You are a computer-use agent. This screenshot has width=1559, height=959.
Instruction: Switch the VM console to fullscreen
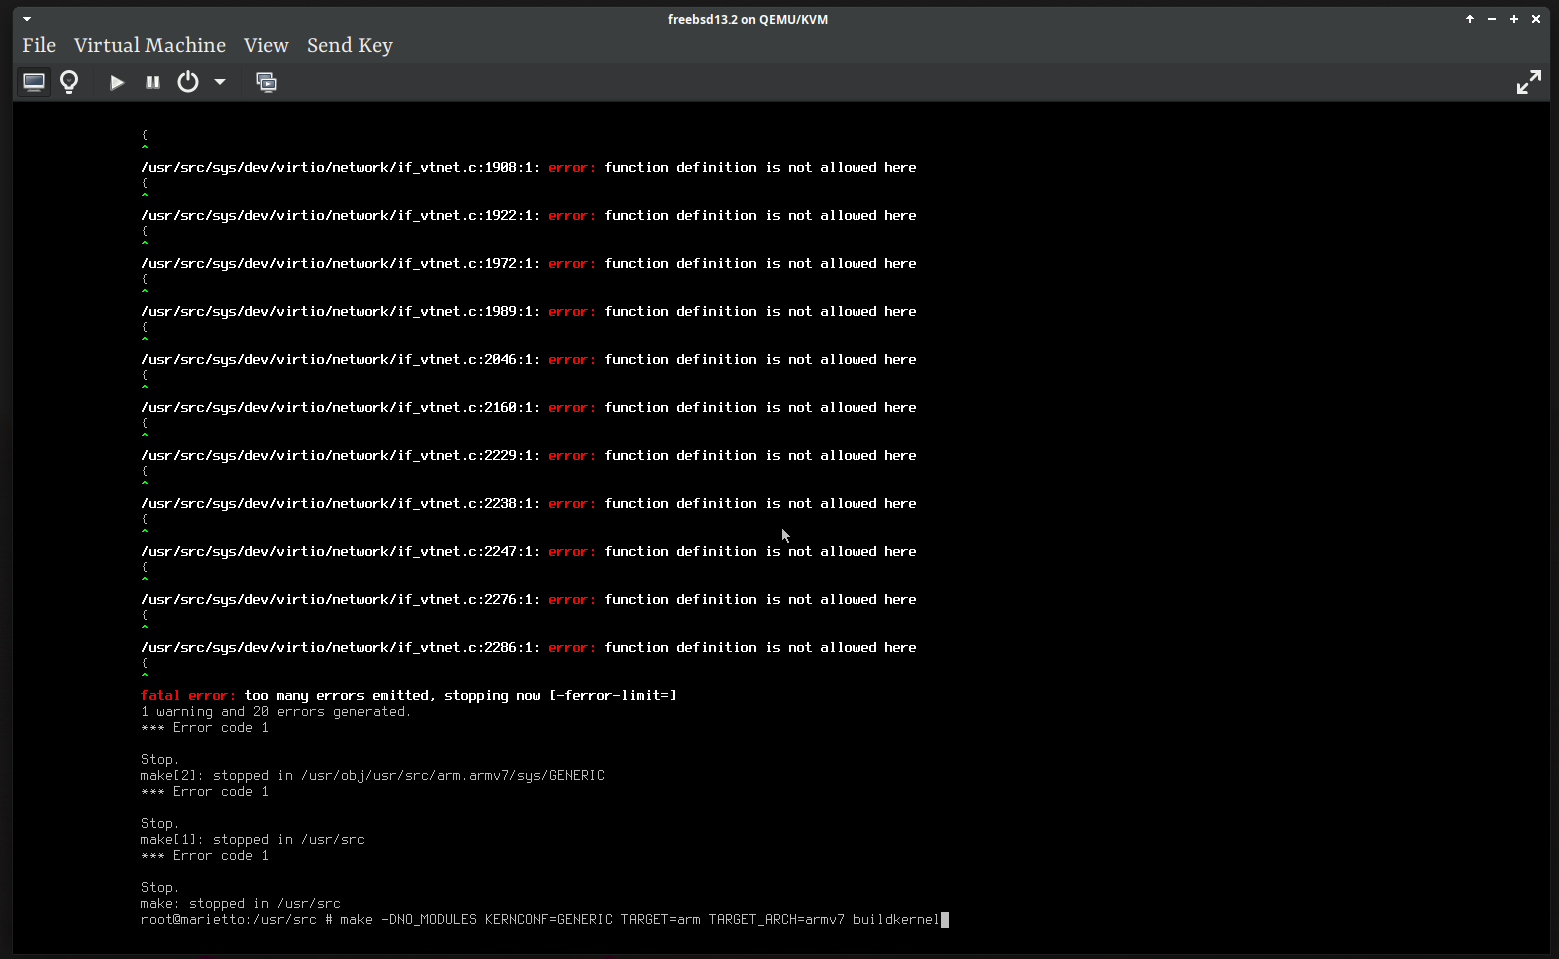click(1528, 82)
